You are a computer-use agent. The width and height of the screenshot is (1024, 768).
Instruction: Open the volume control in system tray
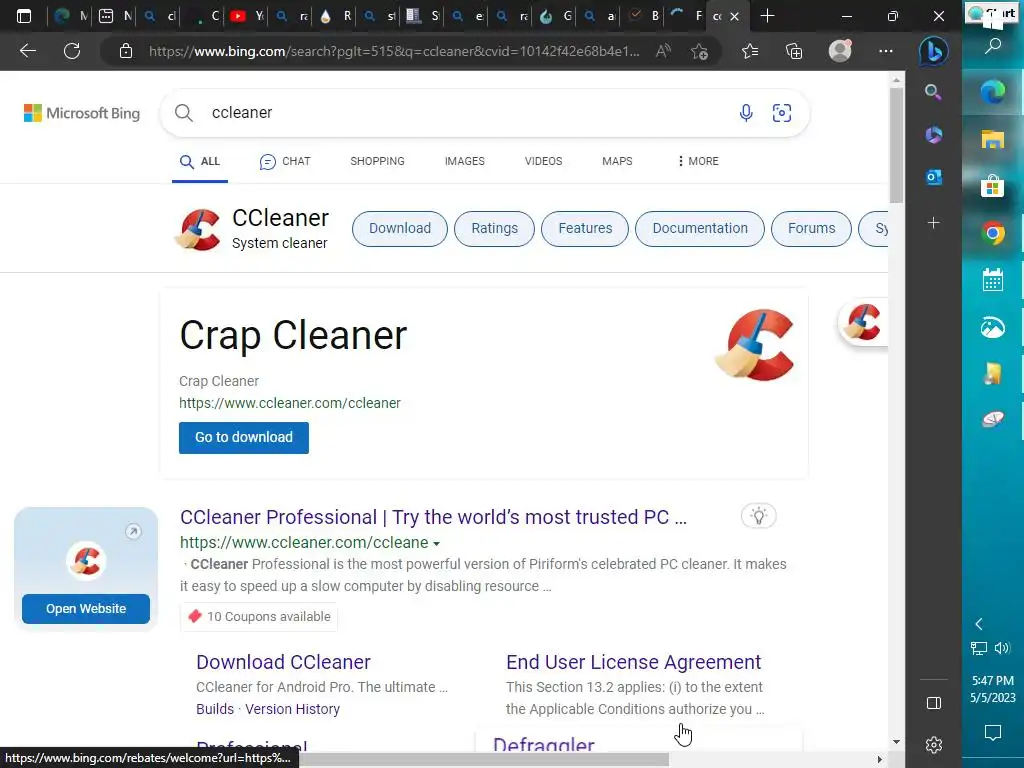[1002, 648]
